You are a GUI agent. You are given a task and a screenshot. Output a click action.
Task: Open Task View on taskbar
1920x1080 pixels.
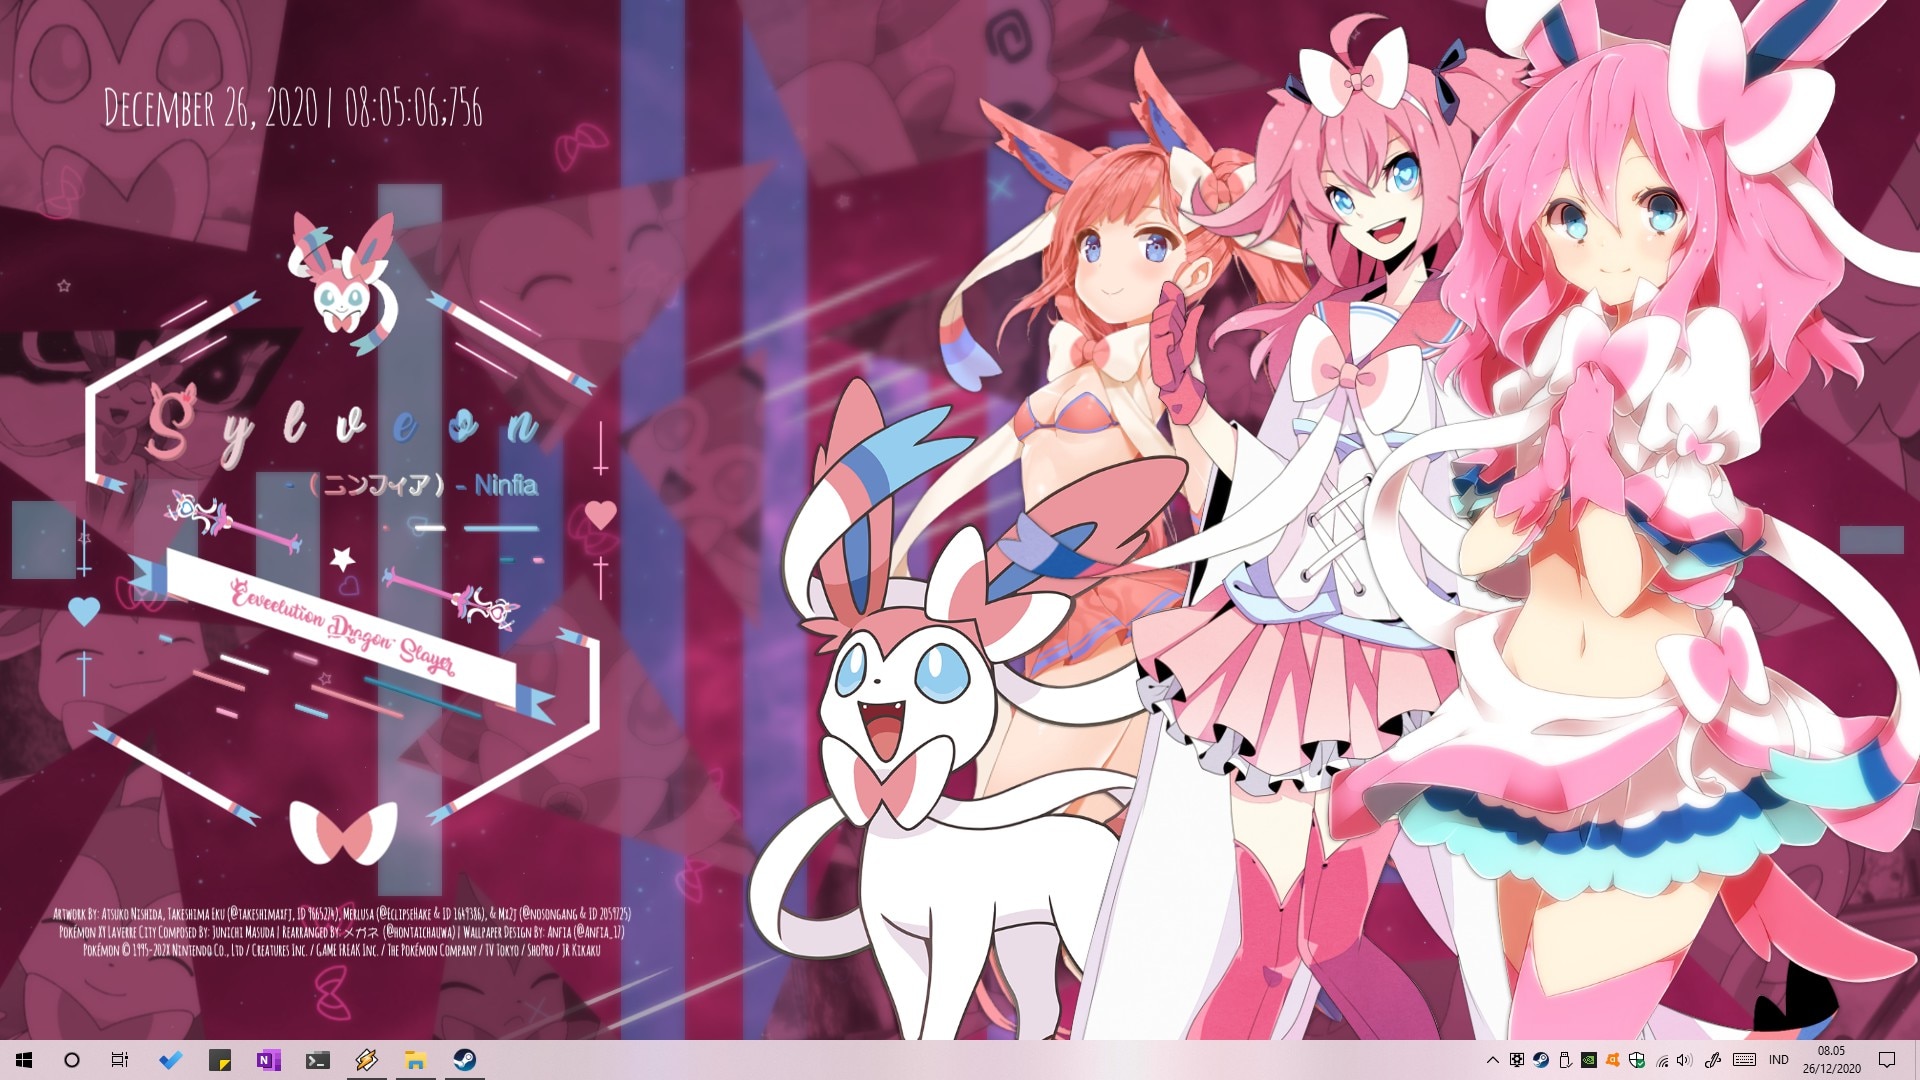120,1060
